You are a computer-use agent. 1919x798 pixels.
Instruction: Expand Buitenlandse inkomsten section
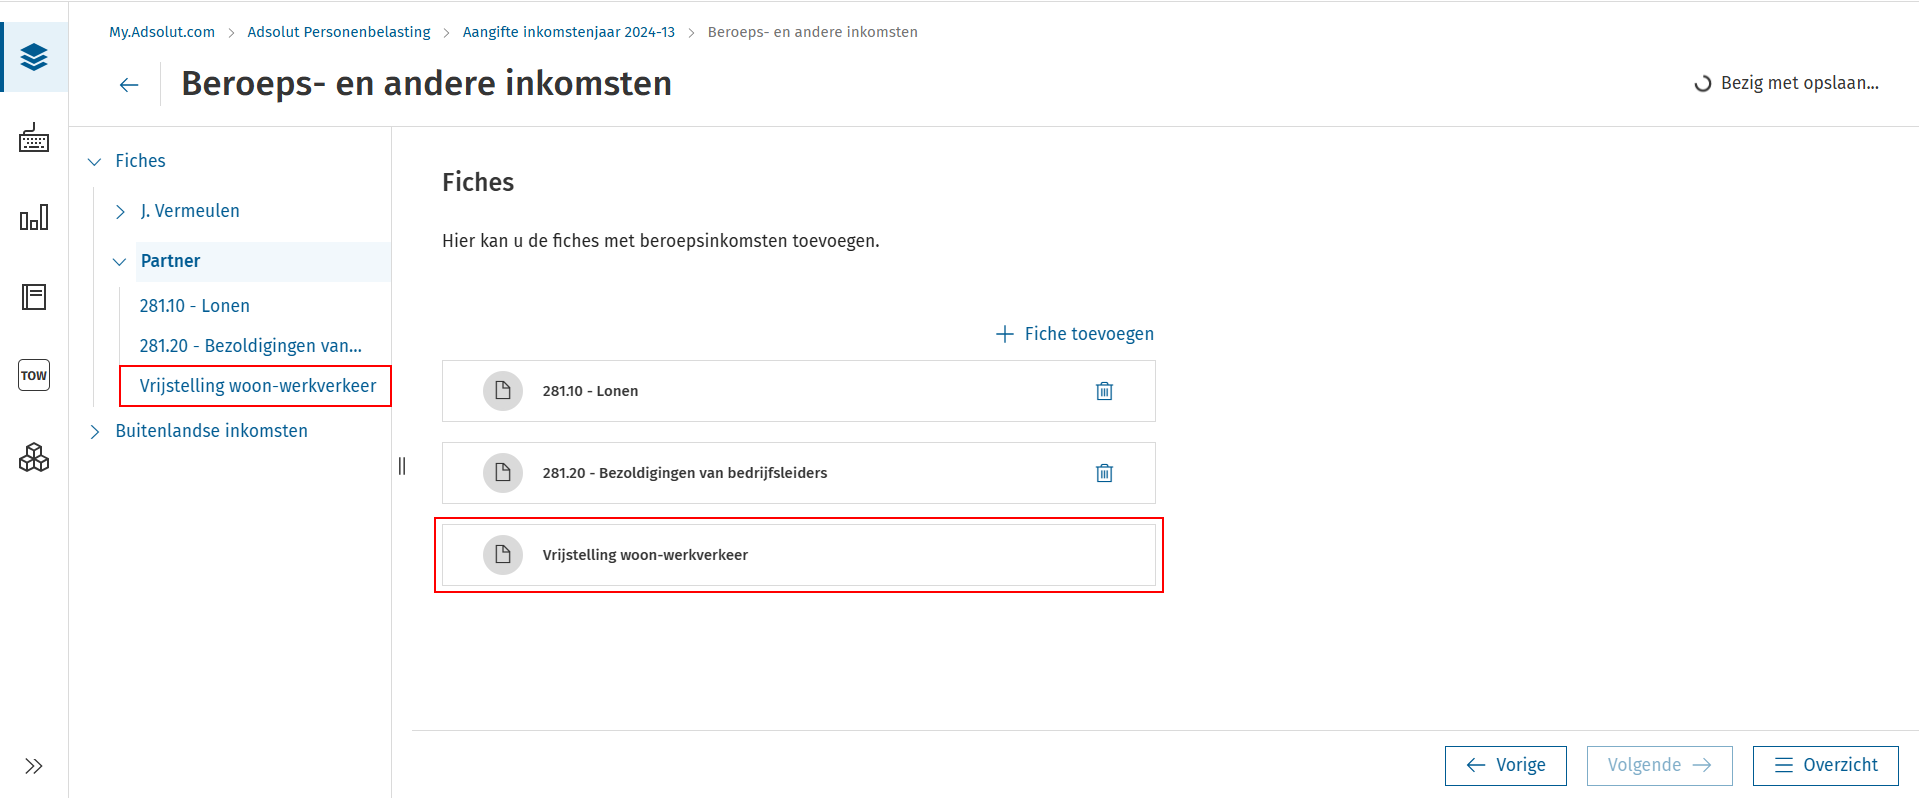(x=95, y=432)
